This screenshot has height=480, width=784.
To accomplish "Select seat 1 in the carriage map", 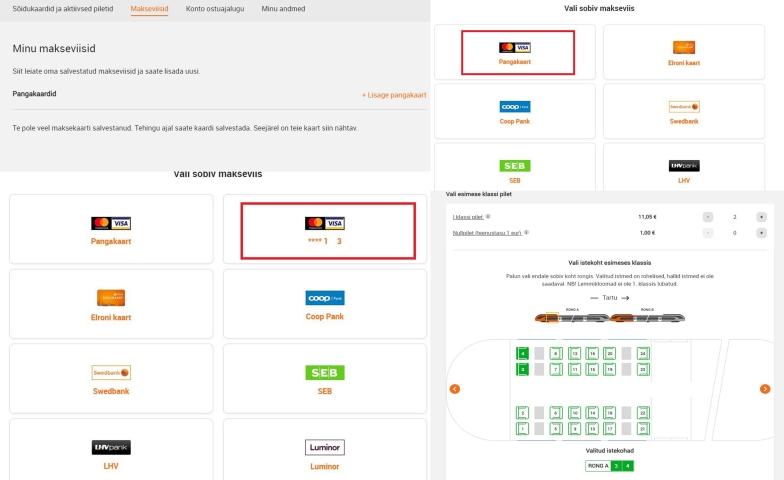I will 522,428.
